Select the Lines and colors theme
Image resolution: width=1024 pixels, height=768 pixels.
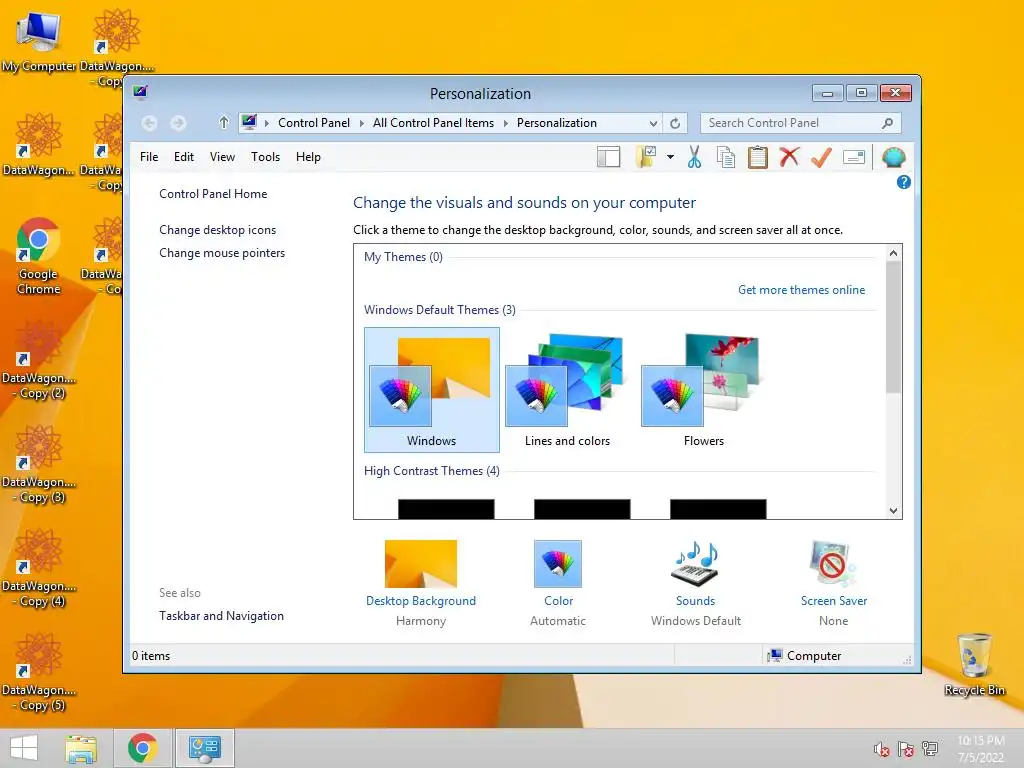point(568,390)
